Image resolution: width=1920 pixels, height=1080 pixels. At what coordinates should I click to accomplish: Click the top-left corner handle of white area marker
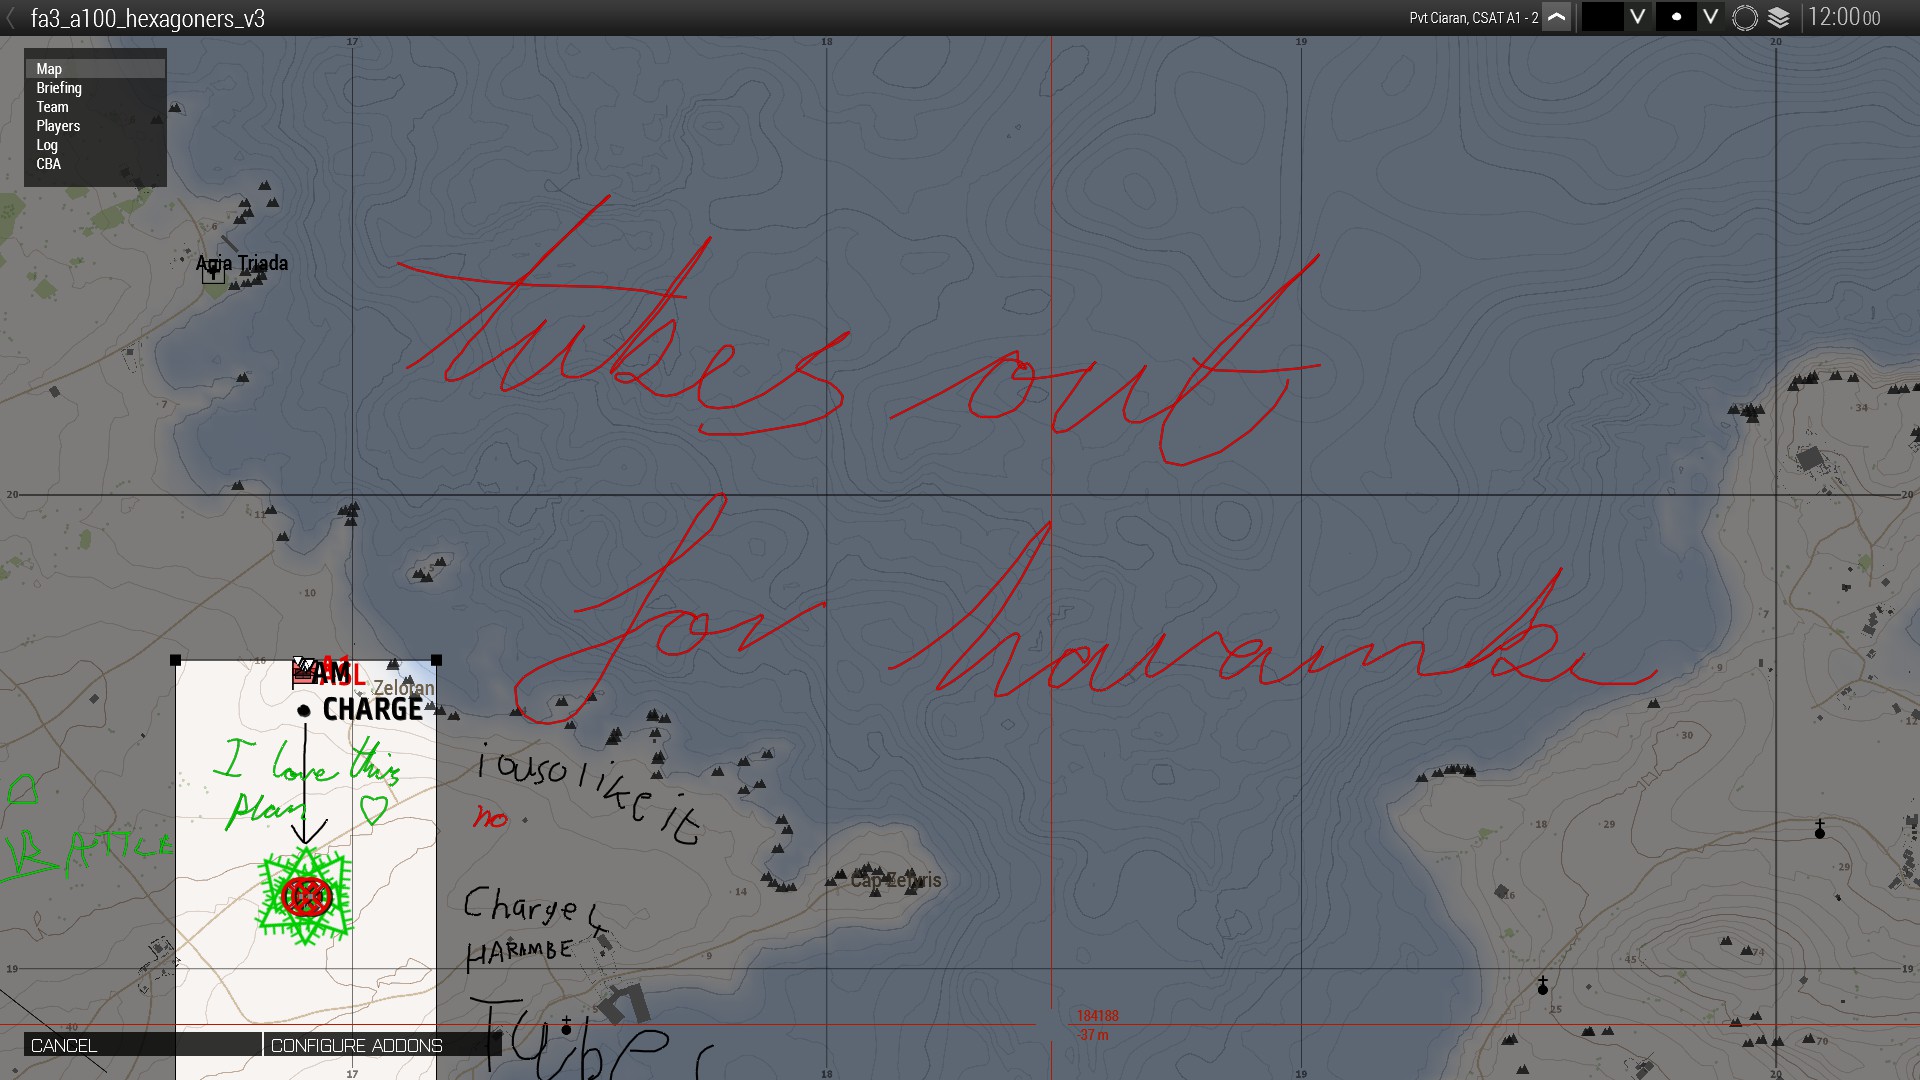[x=176, y=660]
